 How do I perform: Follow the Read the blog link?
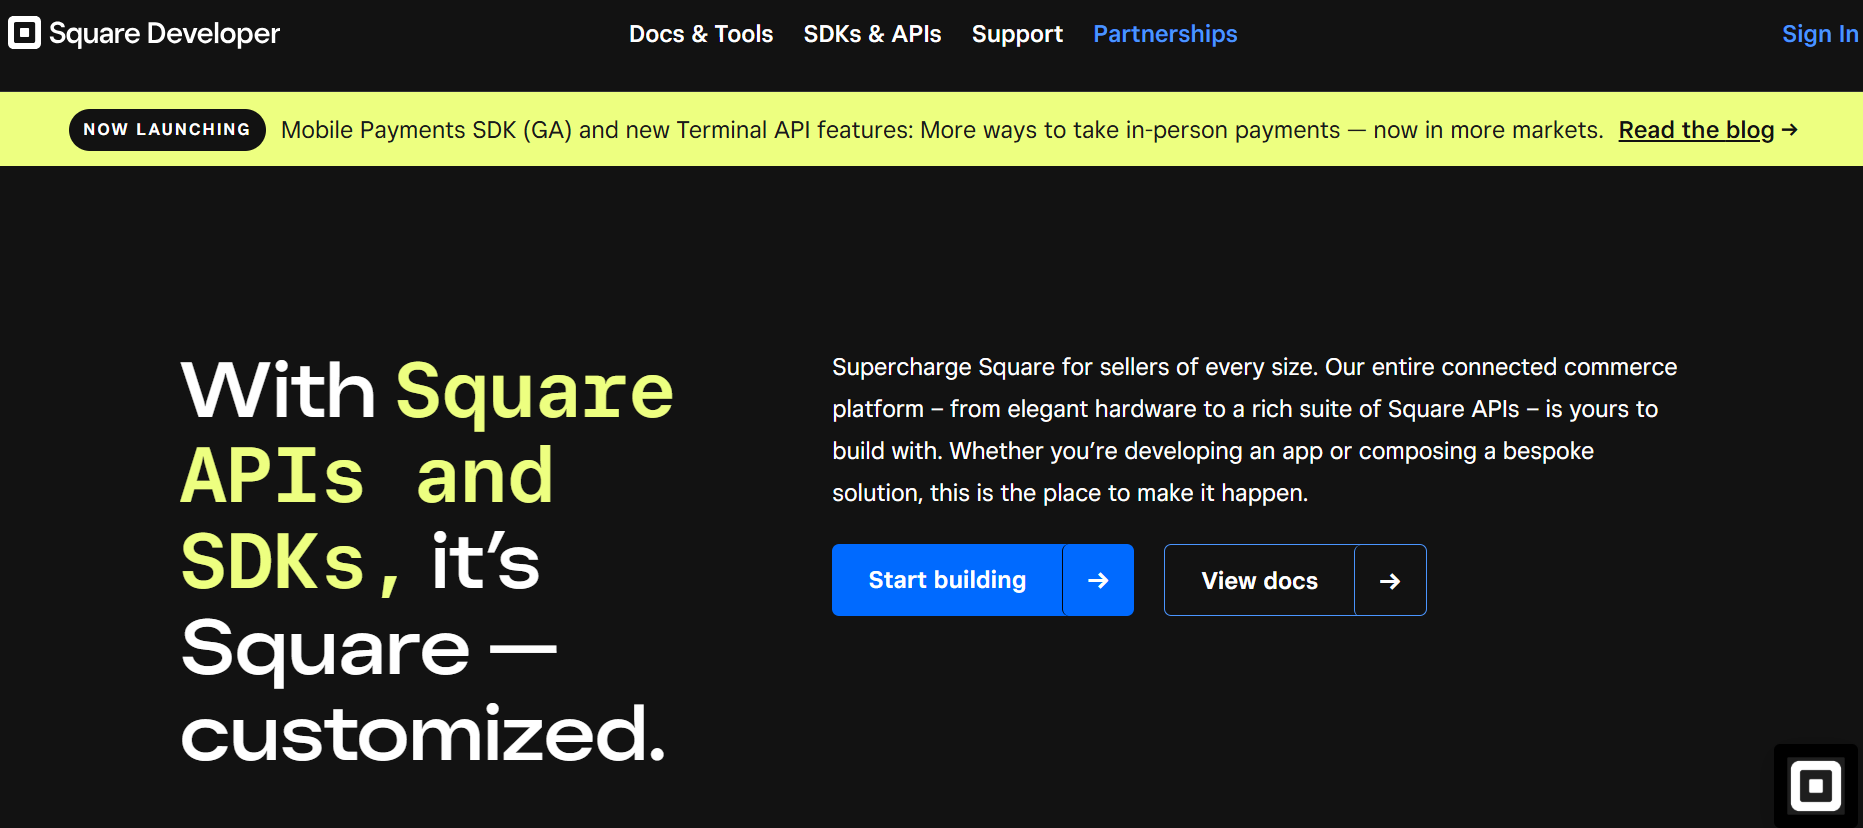[1696, 130]
